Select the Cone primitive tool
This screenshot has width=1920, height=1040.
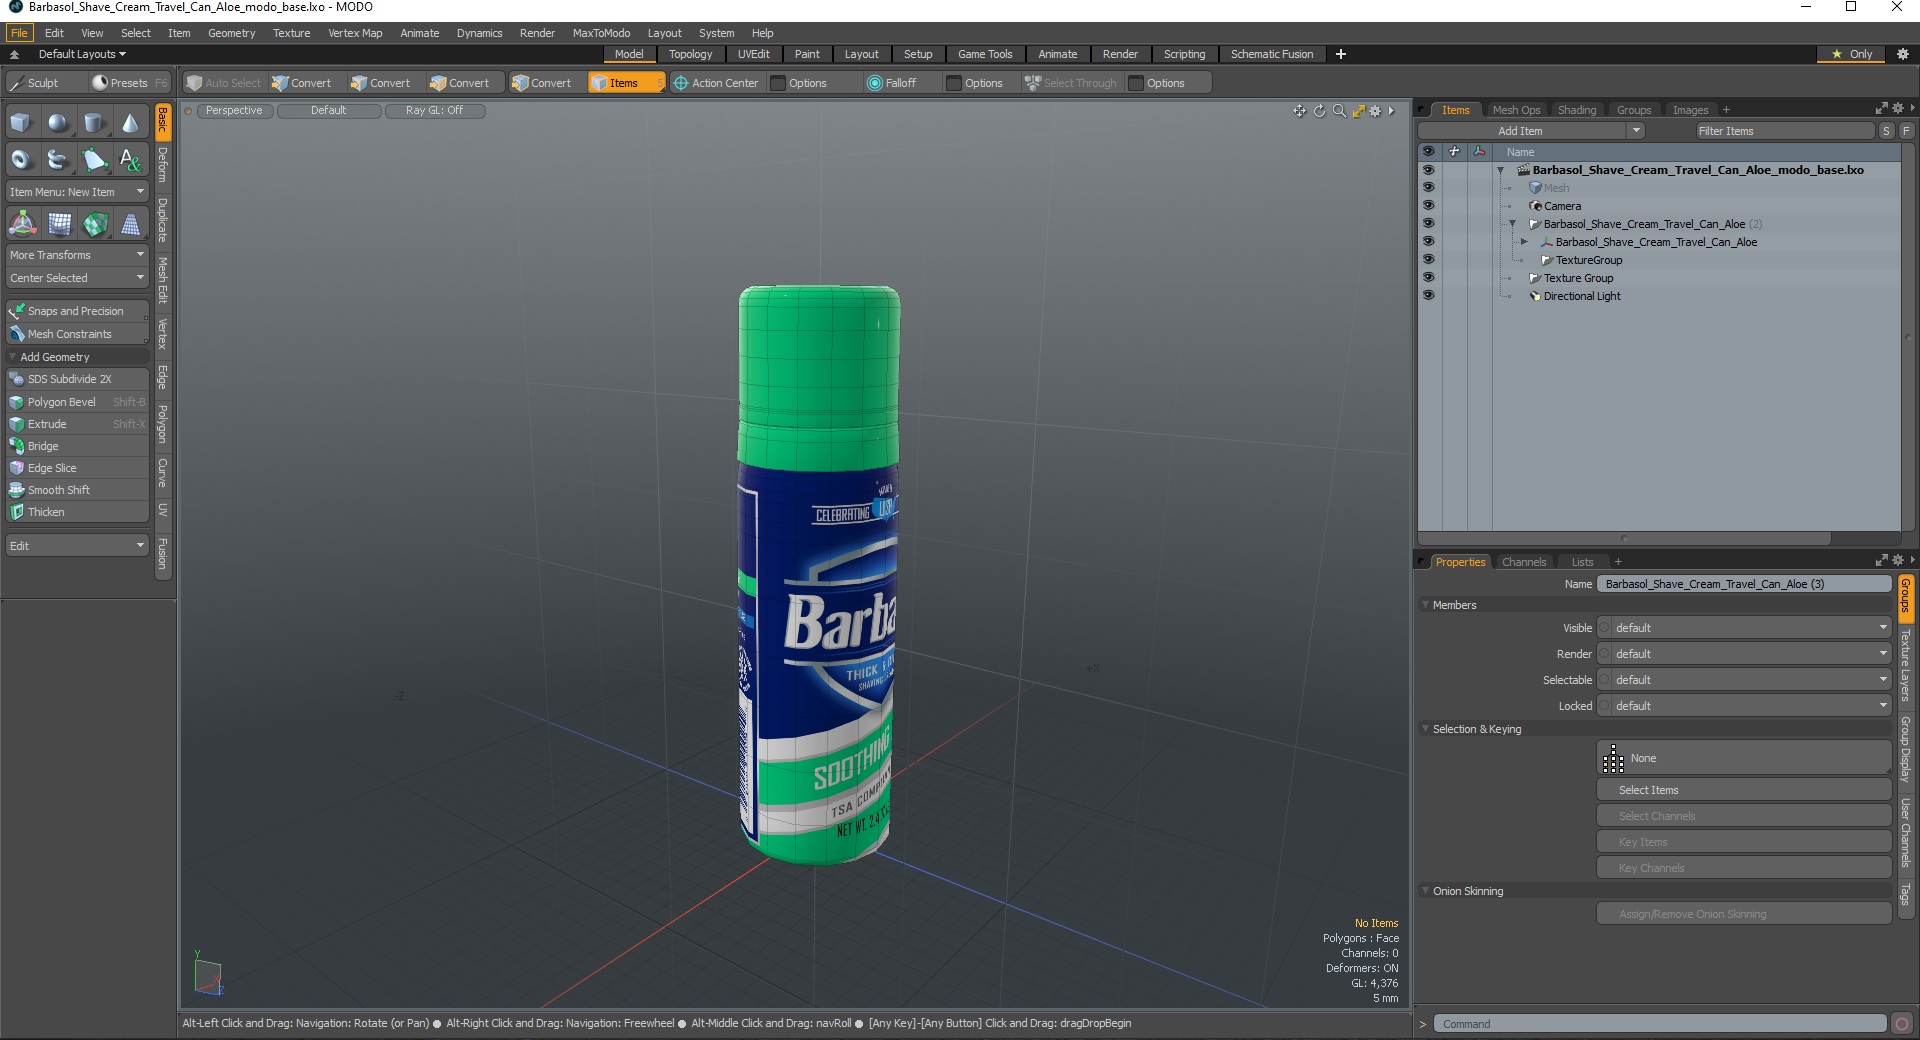pyautogui.click(x=130, y=123)
